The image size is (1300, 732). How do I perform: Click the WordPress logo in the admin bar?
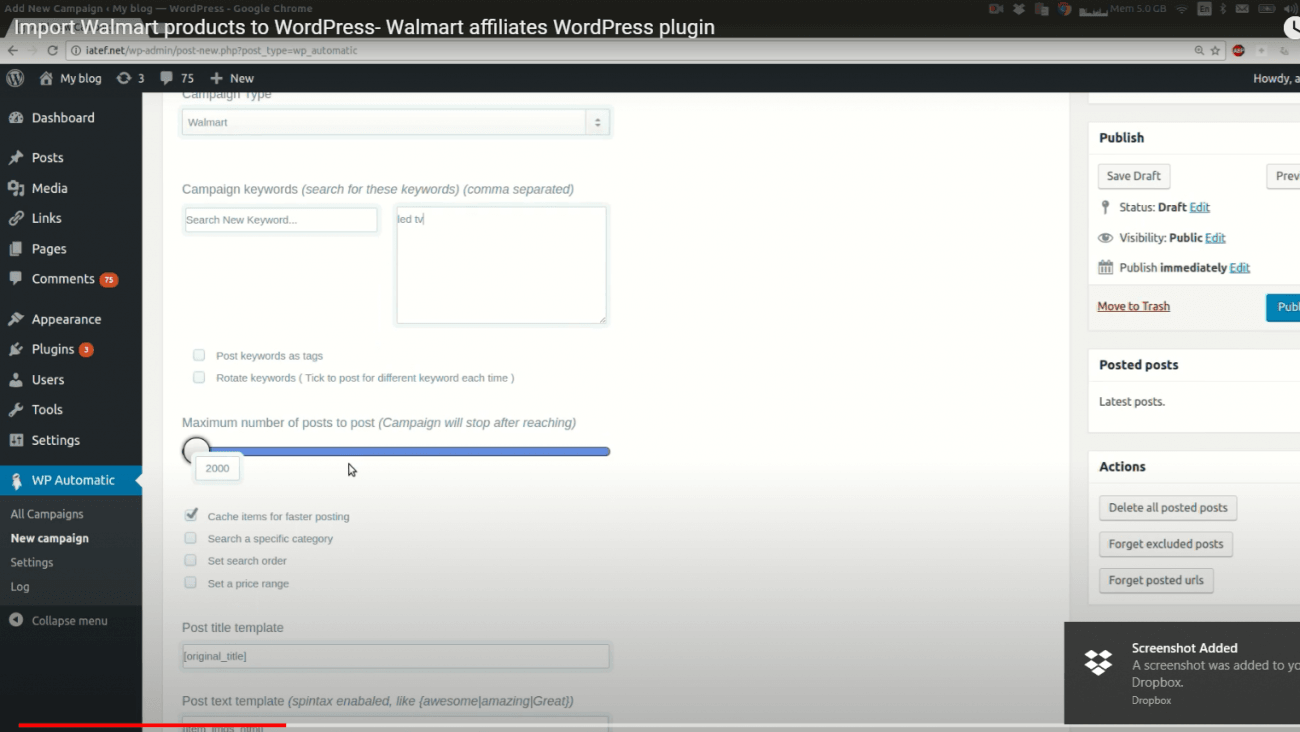[15, 78]
